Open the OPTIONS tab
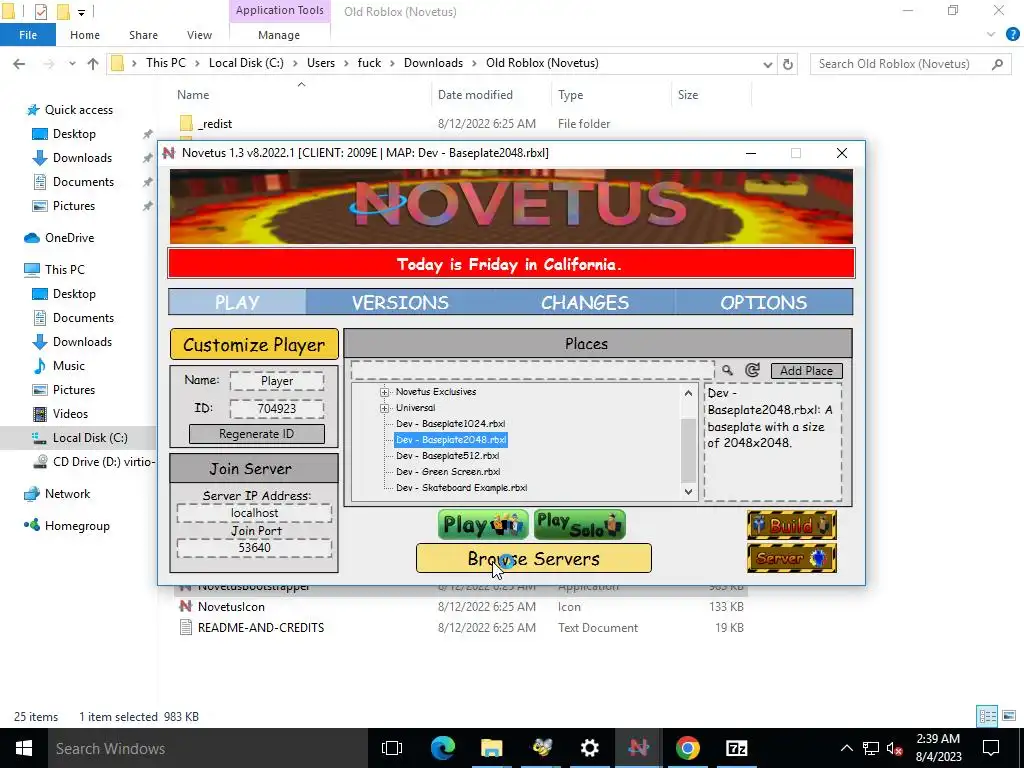The height and width of the screenshot is (768, 1024). coord(763,302)
